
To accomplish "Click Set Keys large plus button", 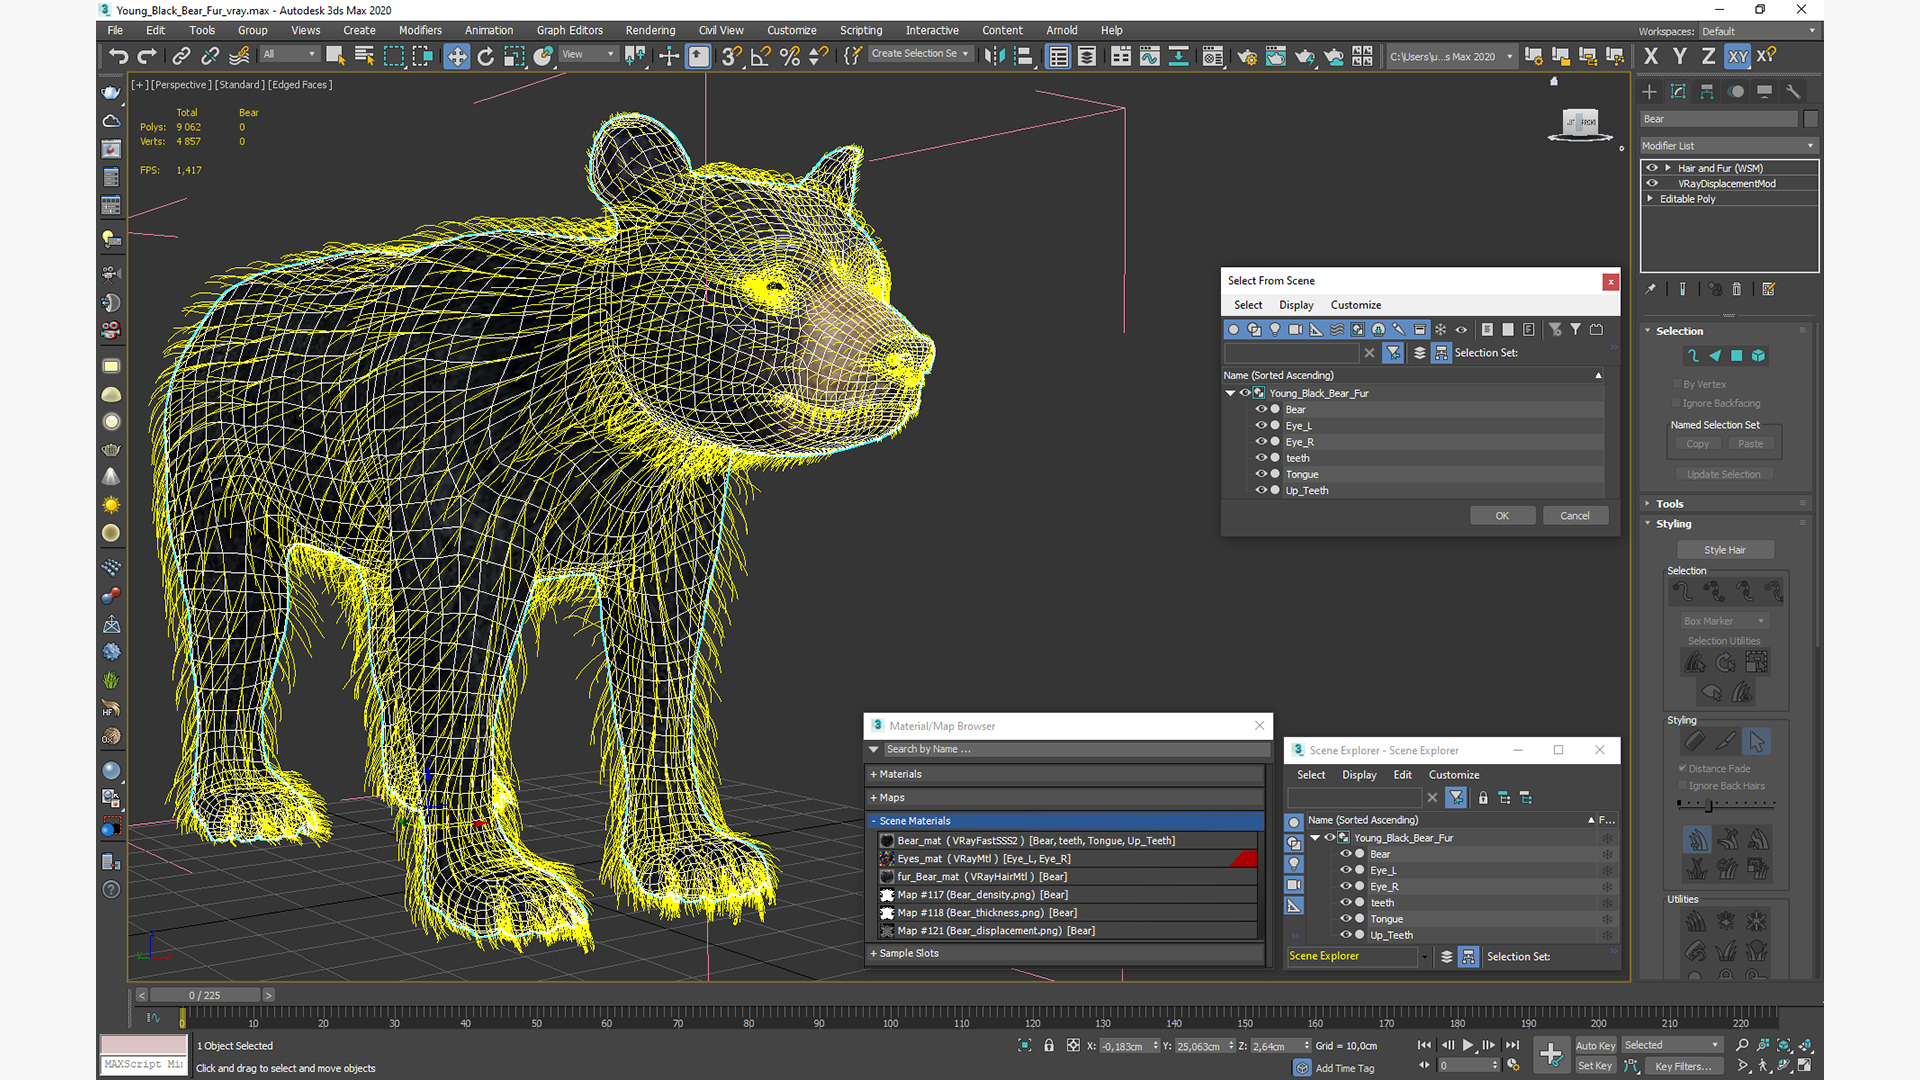I will coord(1551,1053).
